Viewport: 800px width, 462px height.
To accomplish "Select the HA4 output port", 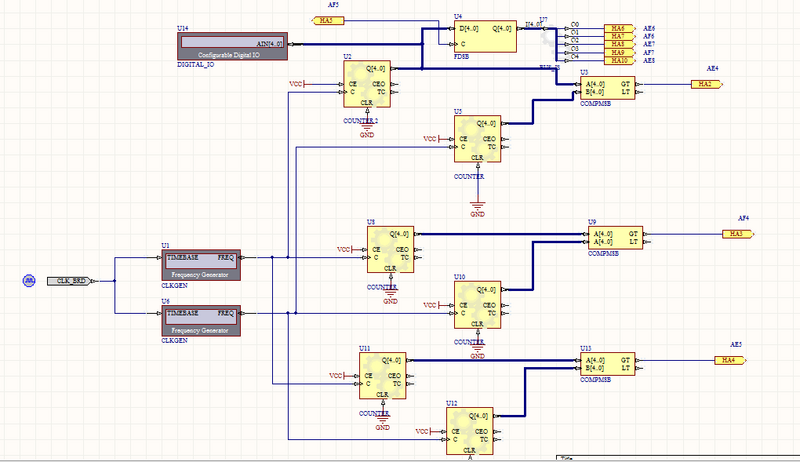I will [x=727, y=360].
